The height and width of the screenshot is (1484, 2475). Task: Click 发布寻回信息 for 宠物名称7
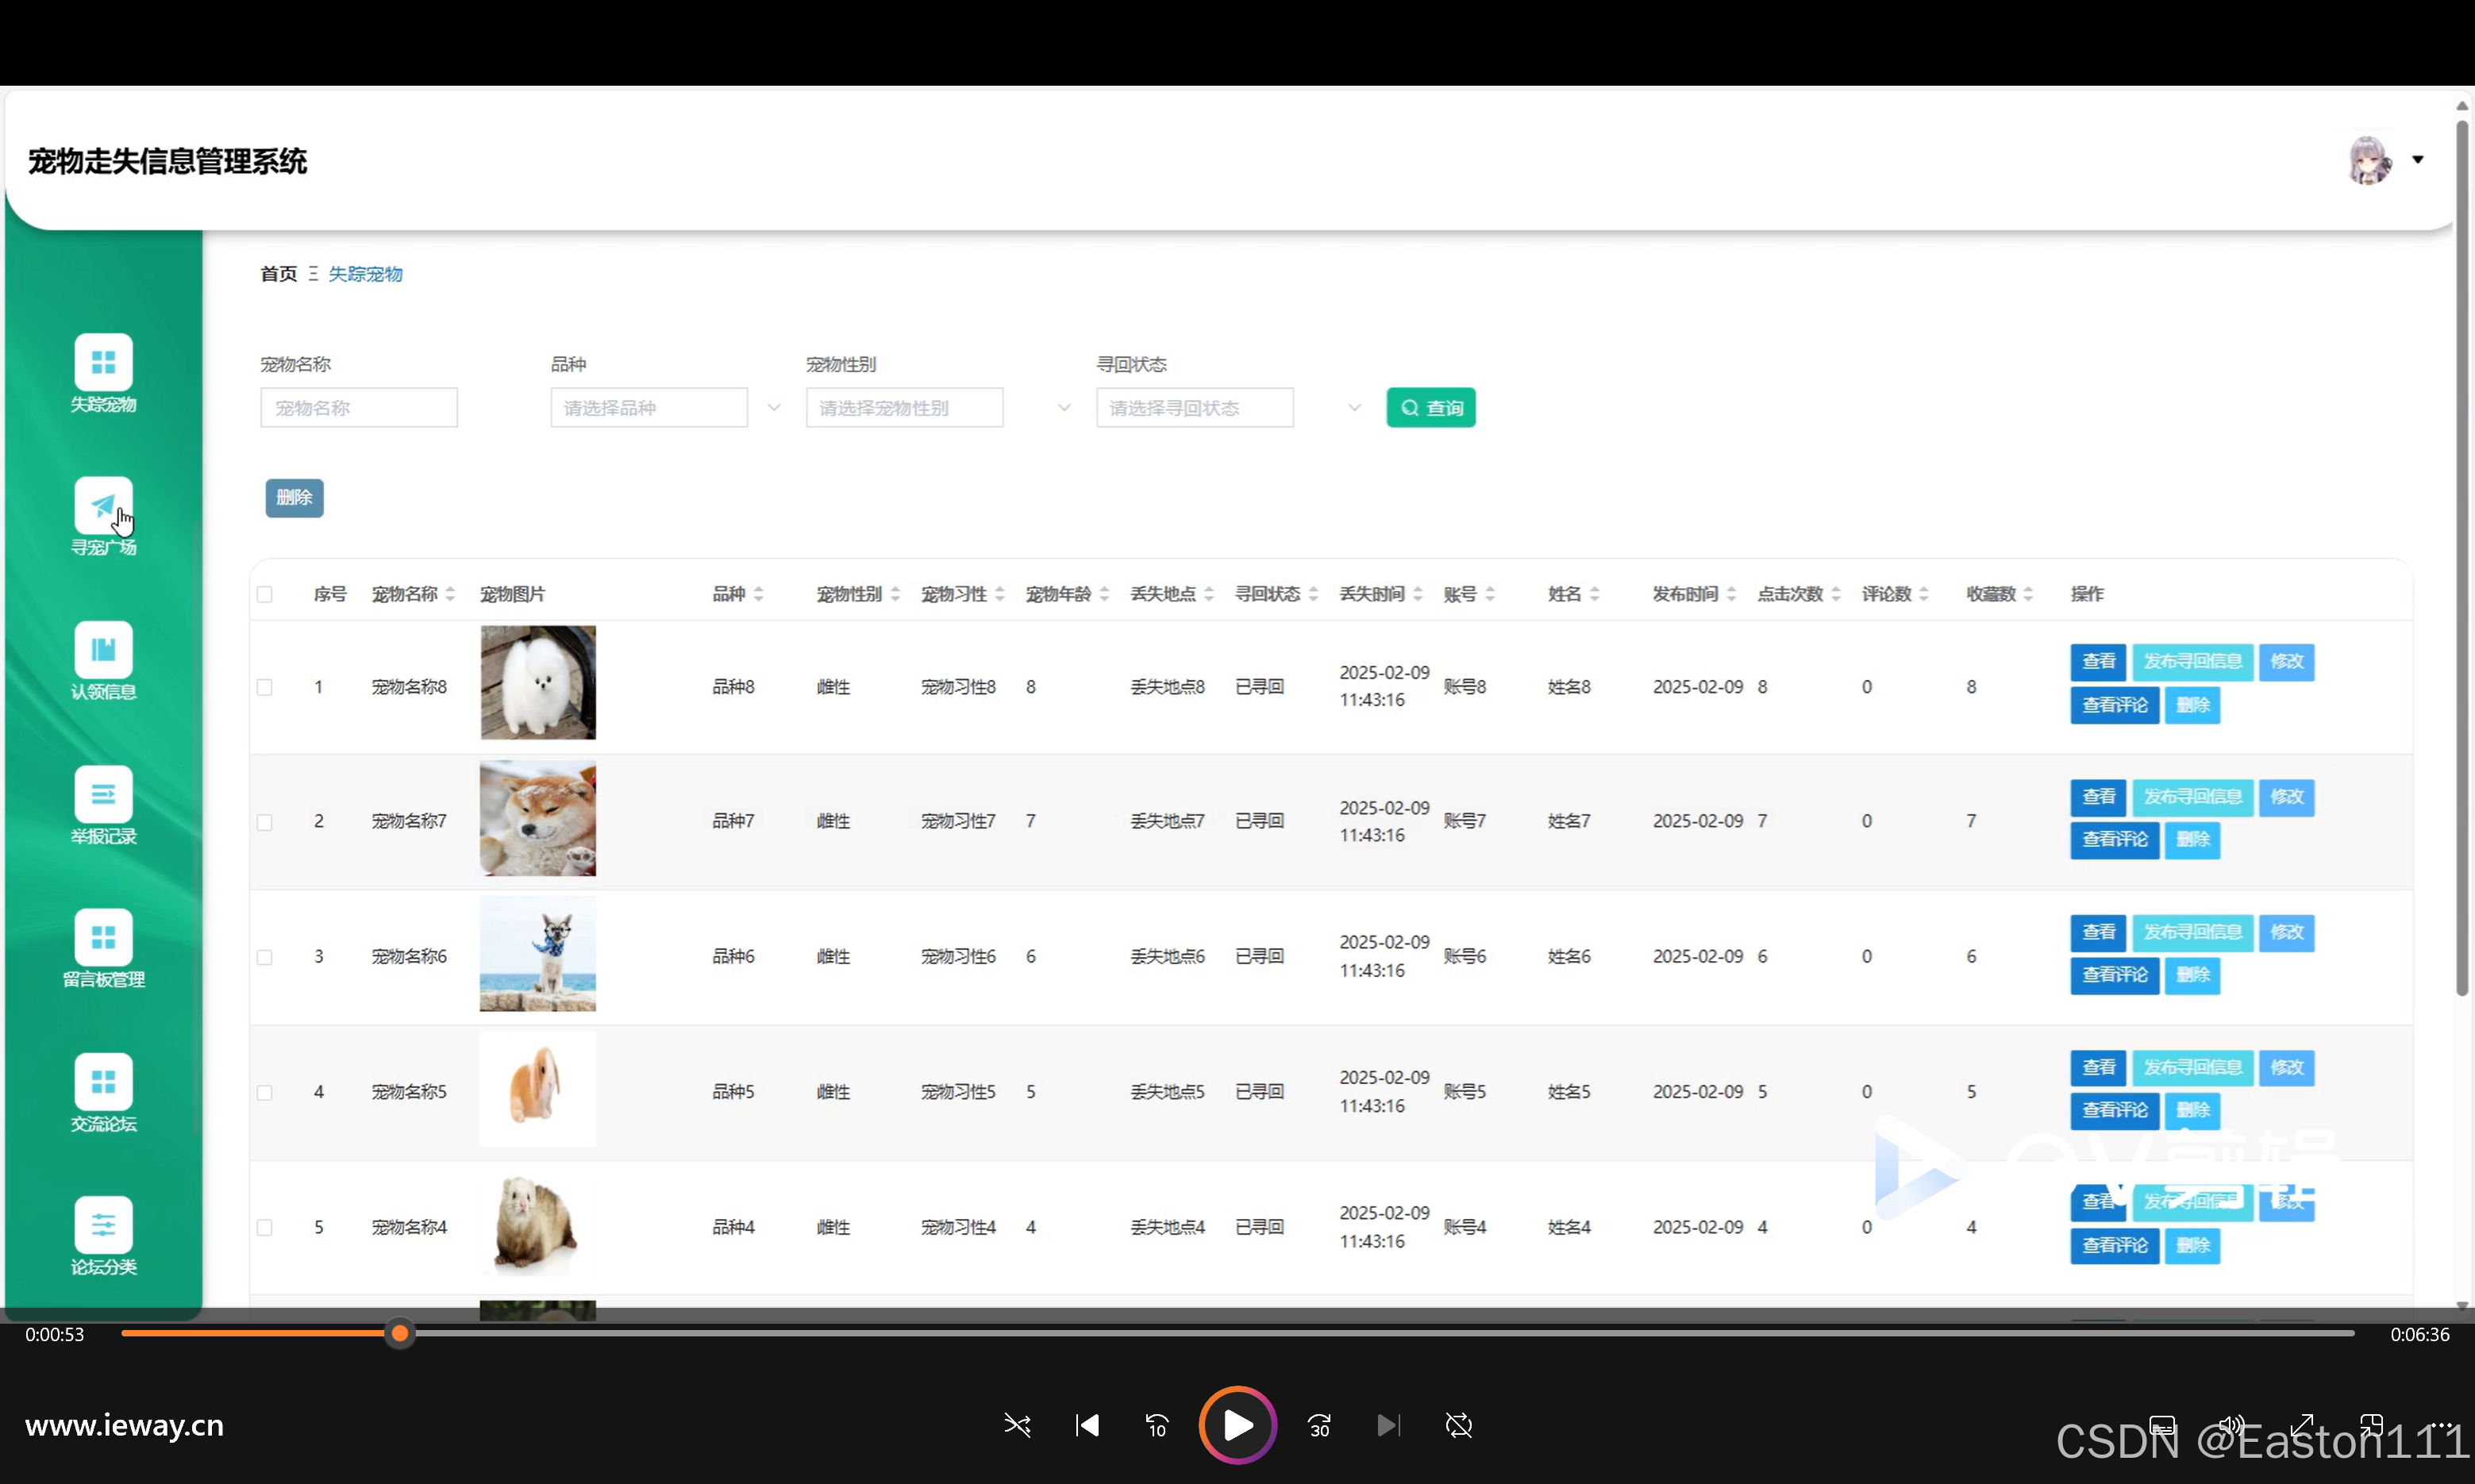coord(2193,797)
